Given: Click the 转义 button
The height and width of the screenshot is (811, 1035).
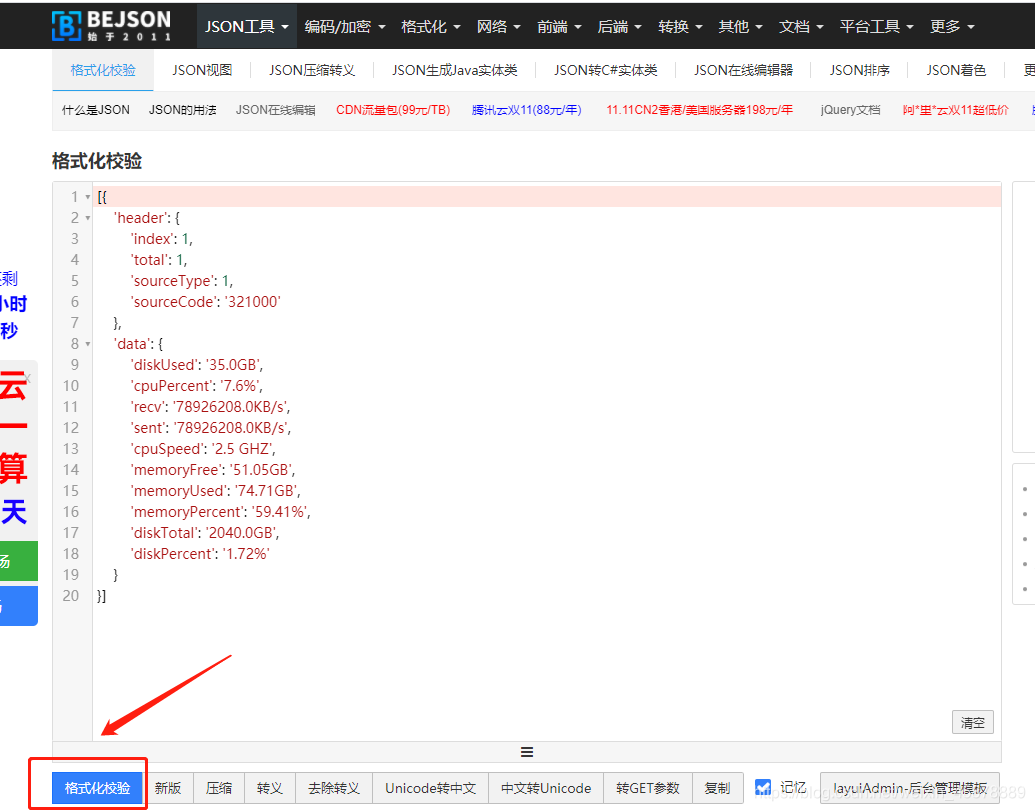Looking at the screenshot, I should pyautogui.click(x=270, y=788).
